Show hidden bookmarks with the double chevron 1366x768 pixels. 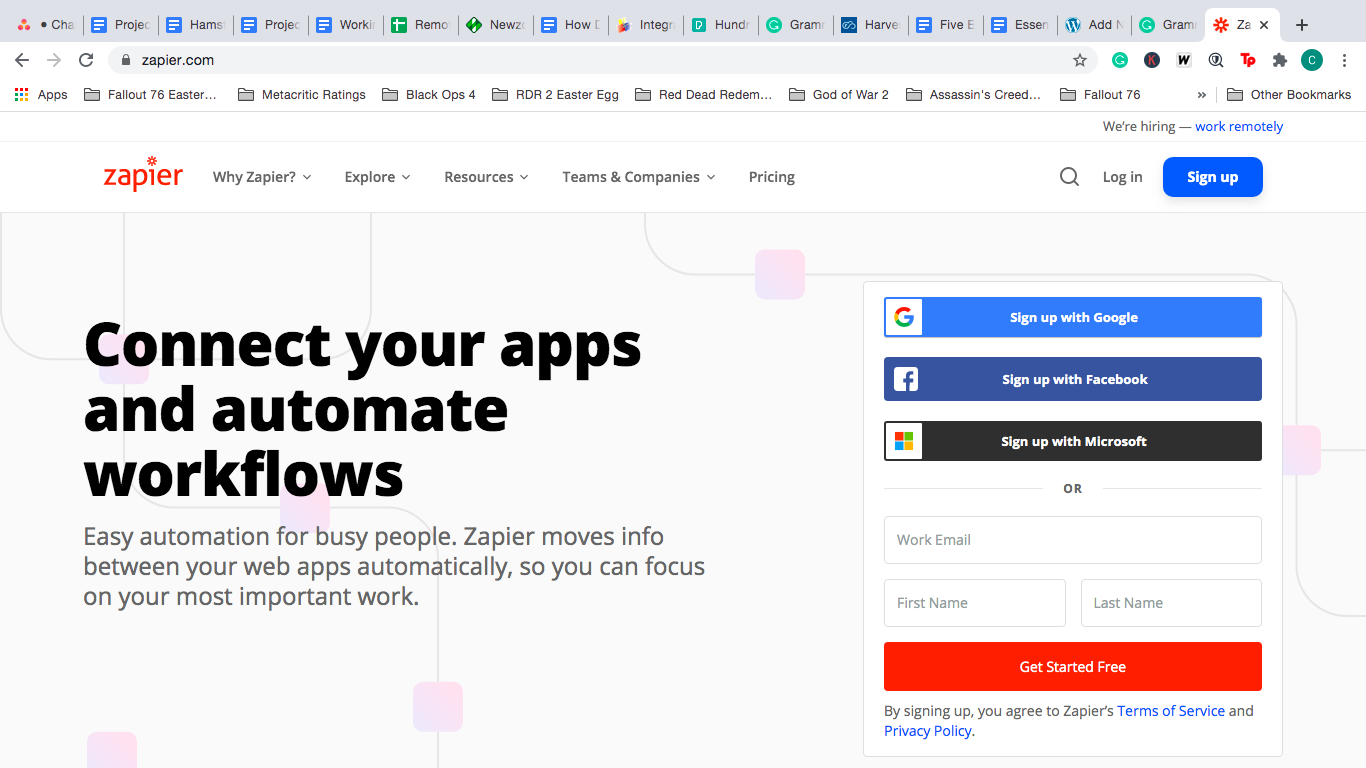1201,95
